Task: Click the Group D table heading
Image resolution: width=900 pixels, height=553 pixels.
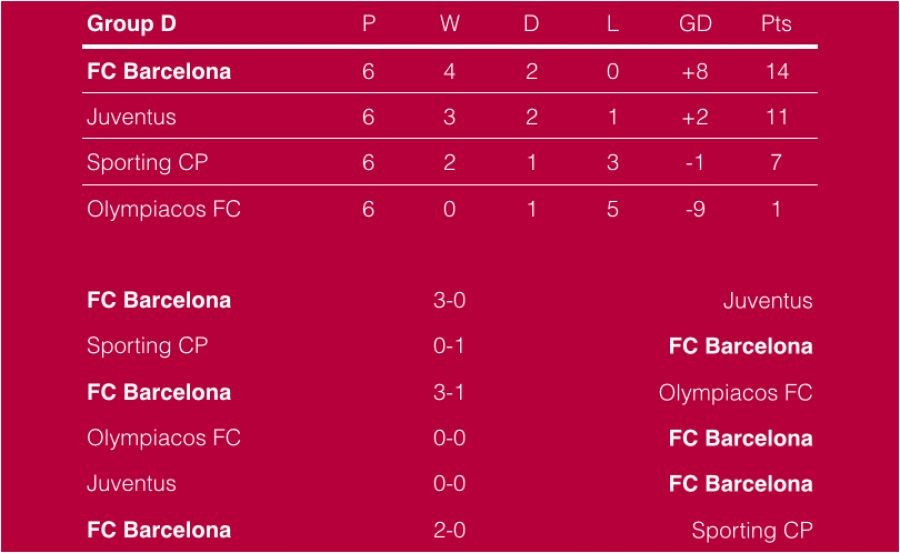Action: click(x=131, y=24)
